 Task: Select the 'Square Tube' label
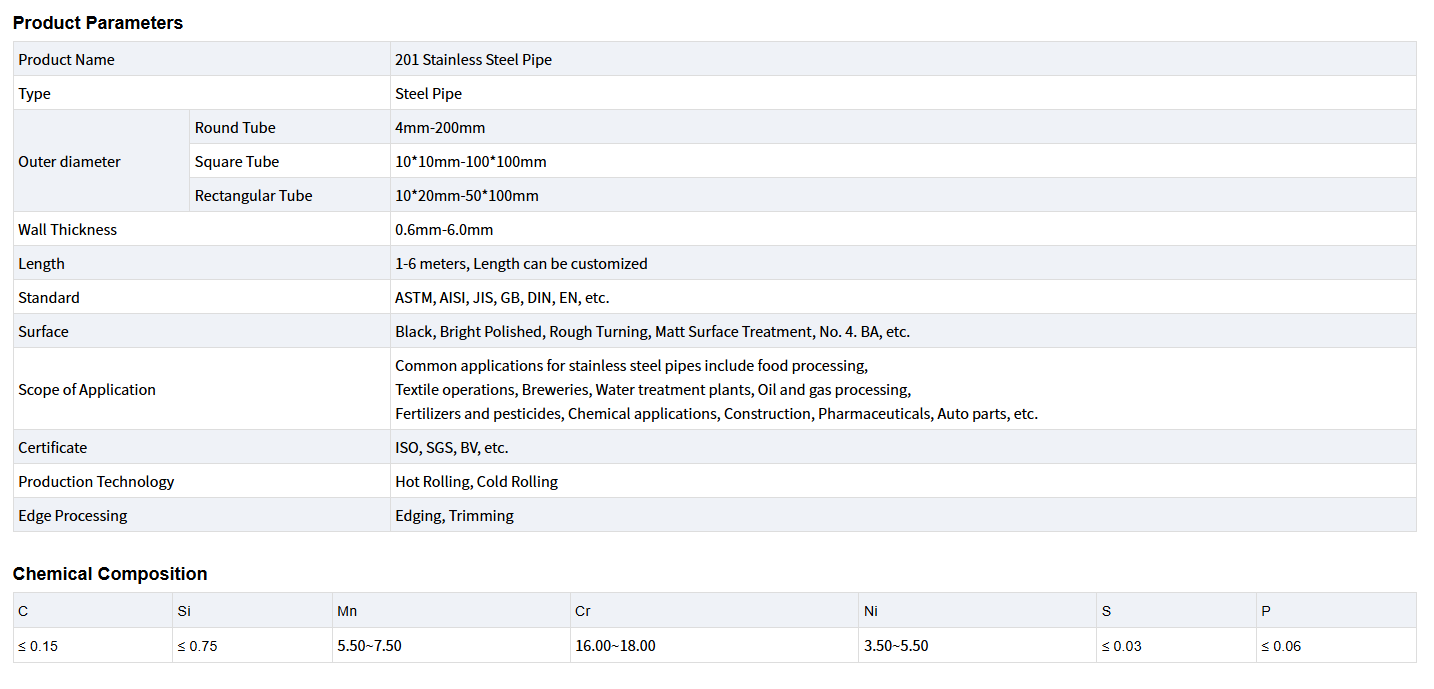point(237,162)
